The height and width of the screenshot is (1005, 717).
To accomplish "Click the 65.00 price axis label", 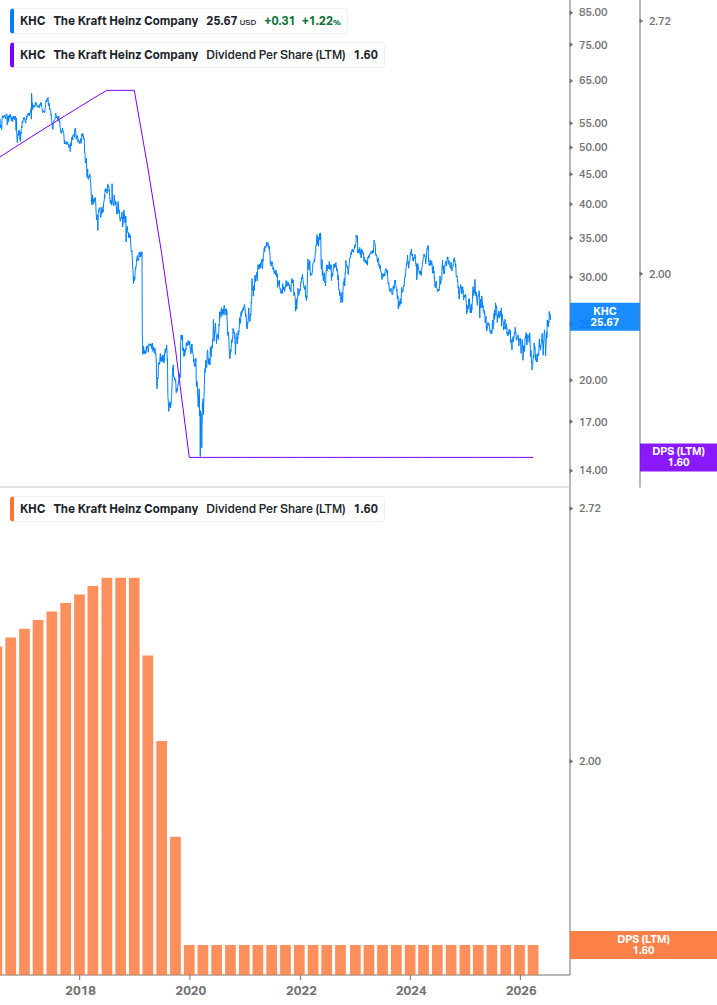I will tap(593, 81).
